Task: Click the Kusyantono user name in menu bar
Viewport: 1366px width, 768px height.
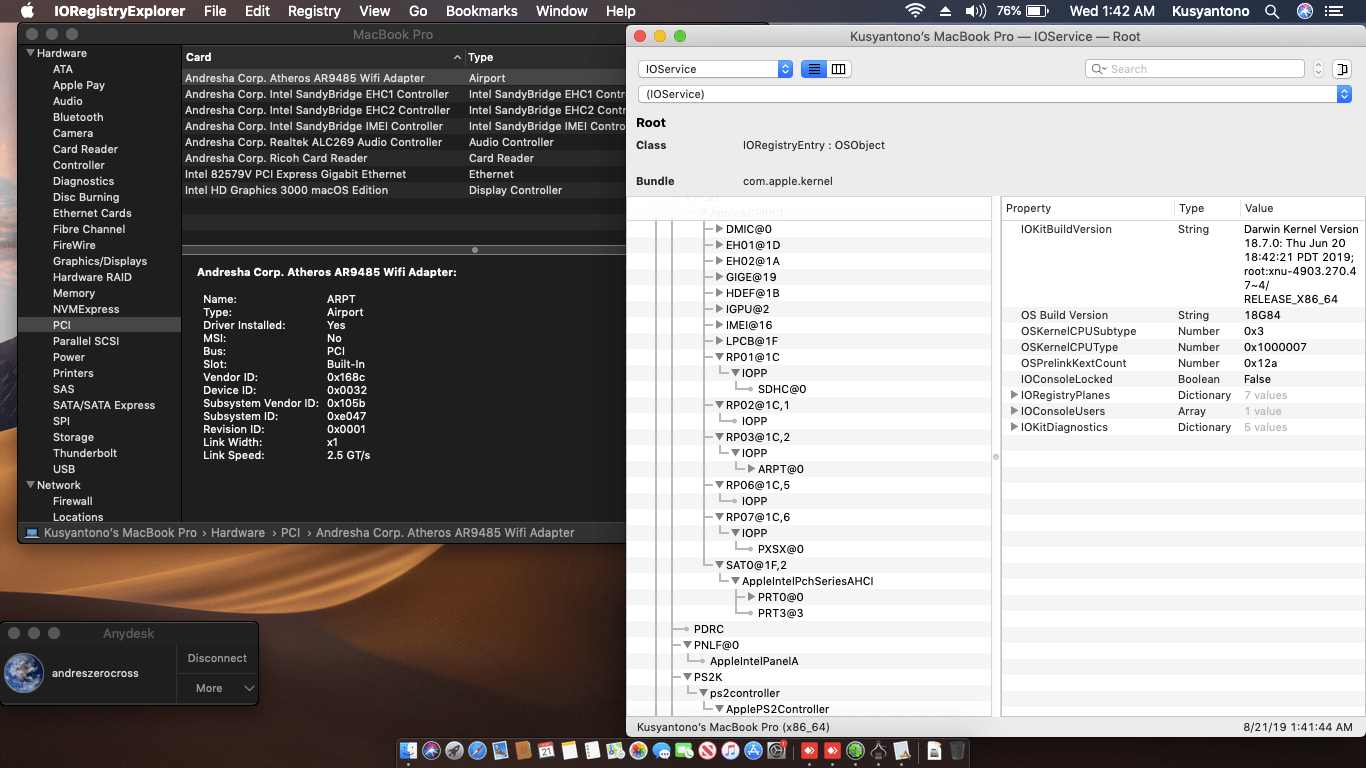Action: (x=1209, y=11)
